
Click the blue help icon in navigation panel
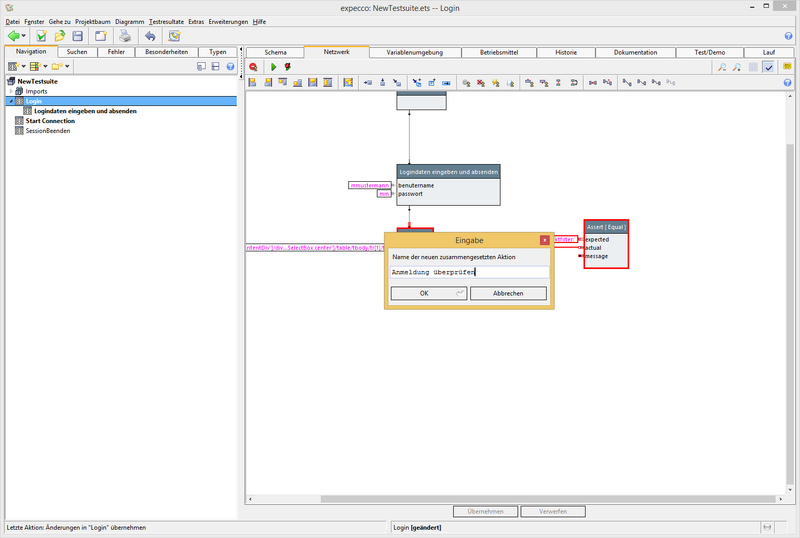point(230,67)
